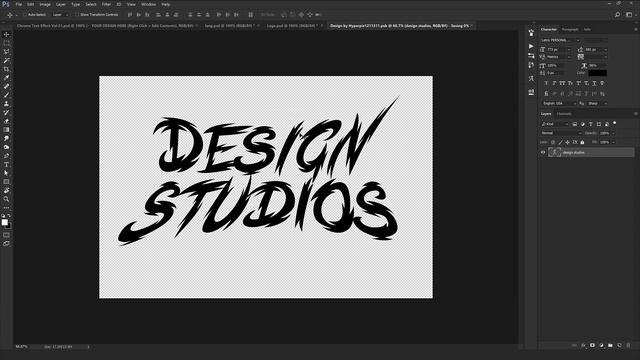The image size is (640, 360).
Task: Switch to the Paragraph tab
Action: pyautogui.click(x=570, y=29)
